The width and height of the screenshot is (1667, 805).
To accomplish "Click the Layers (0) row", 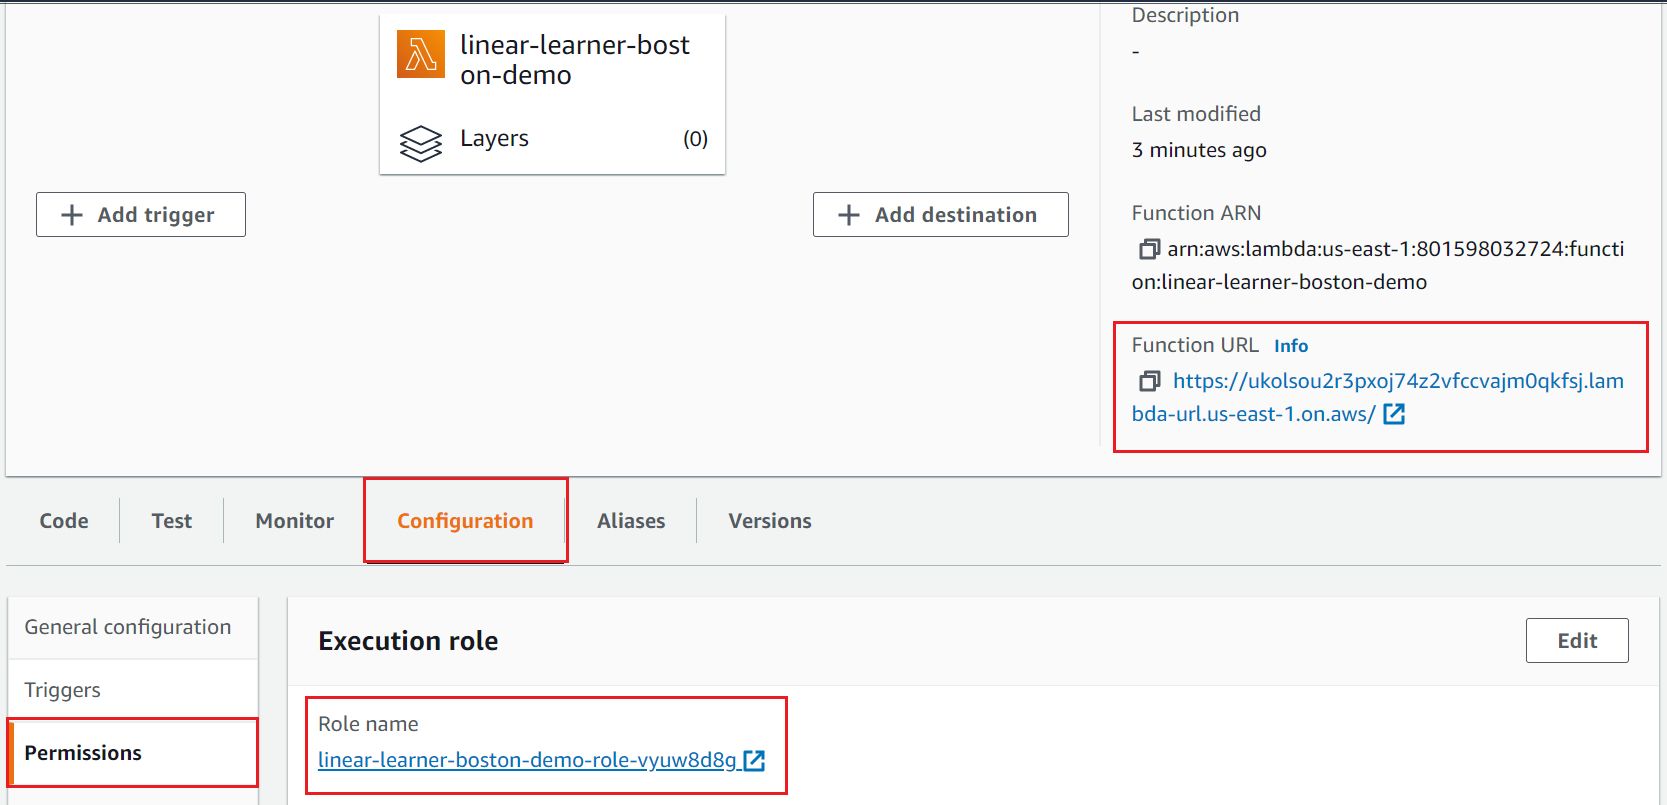I will pyautogui.click(x=553, y=139).
